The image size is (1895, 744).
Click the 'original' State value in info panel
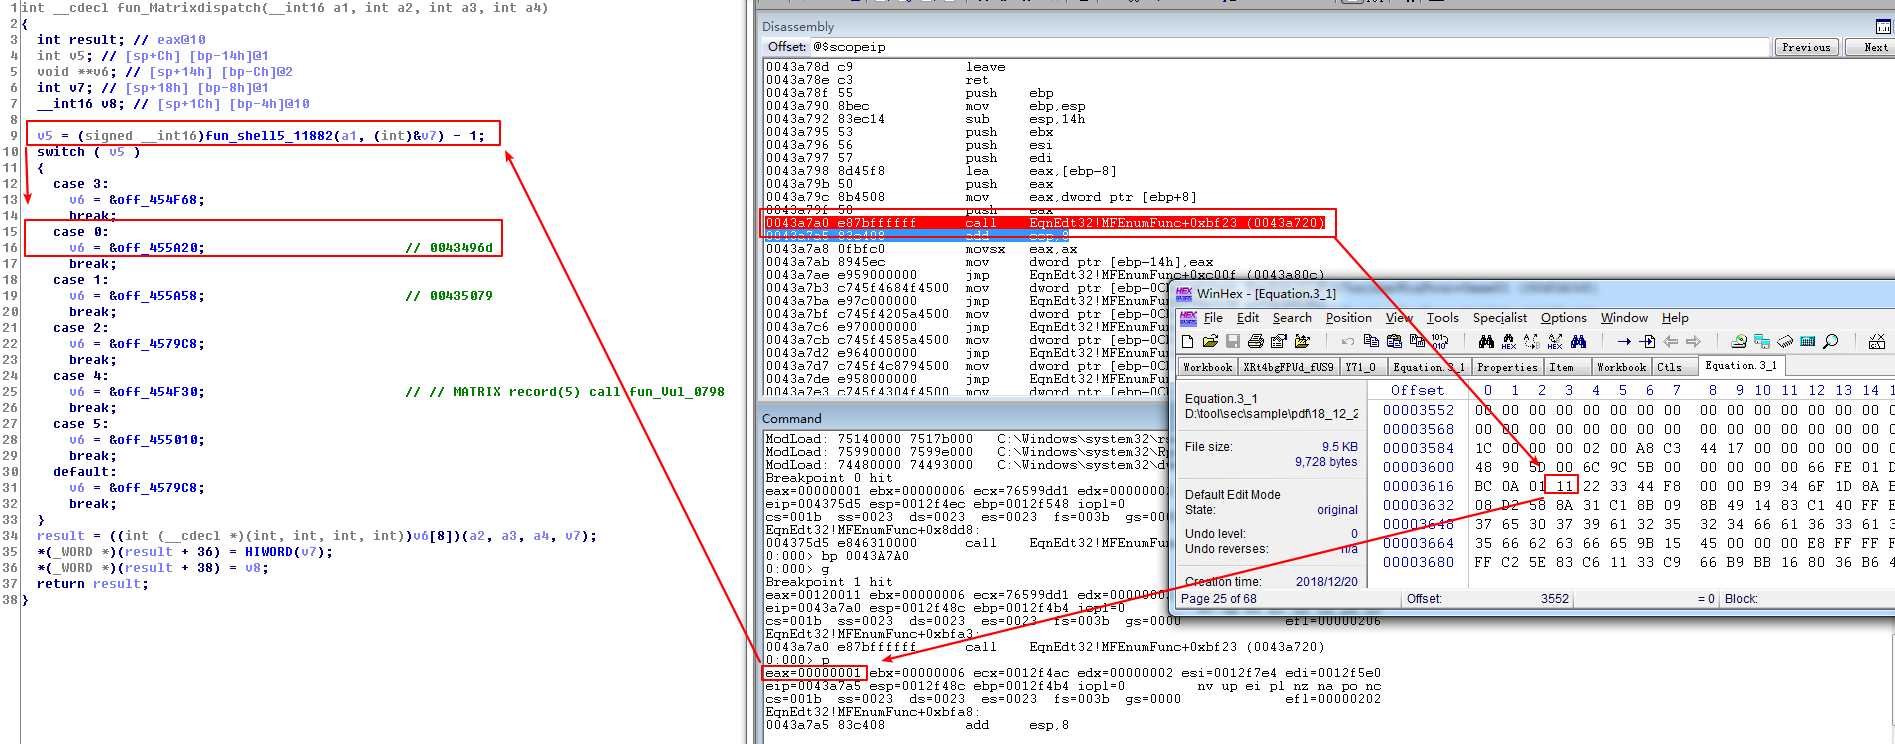1337,510
